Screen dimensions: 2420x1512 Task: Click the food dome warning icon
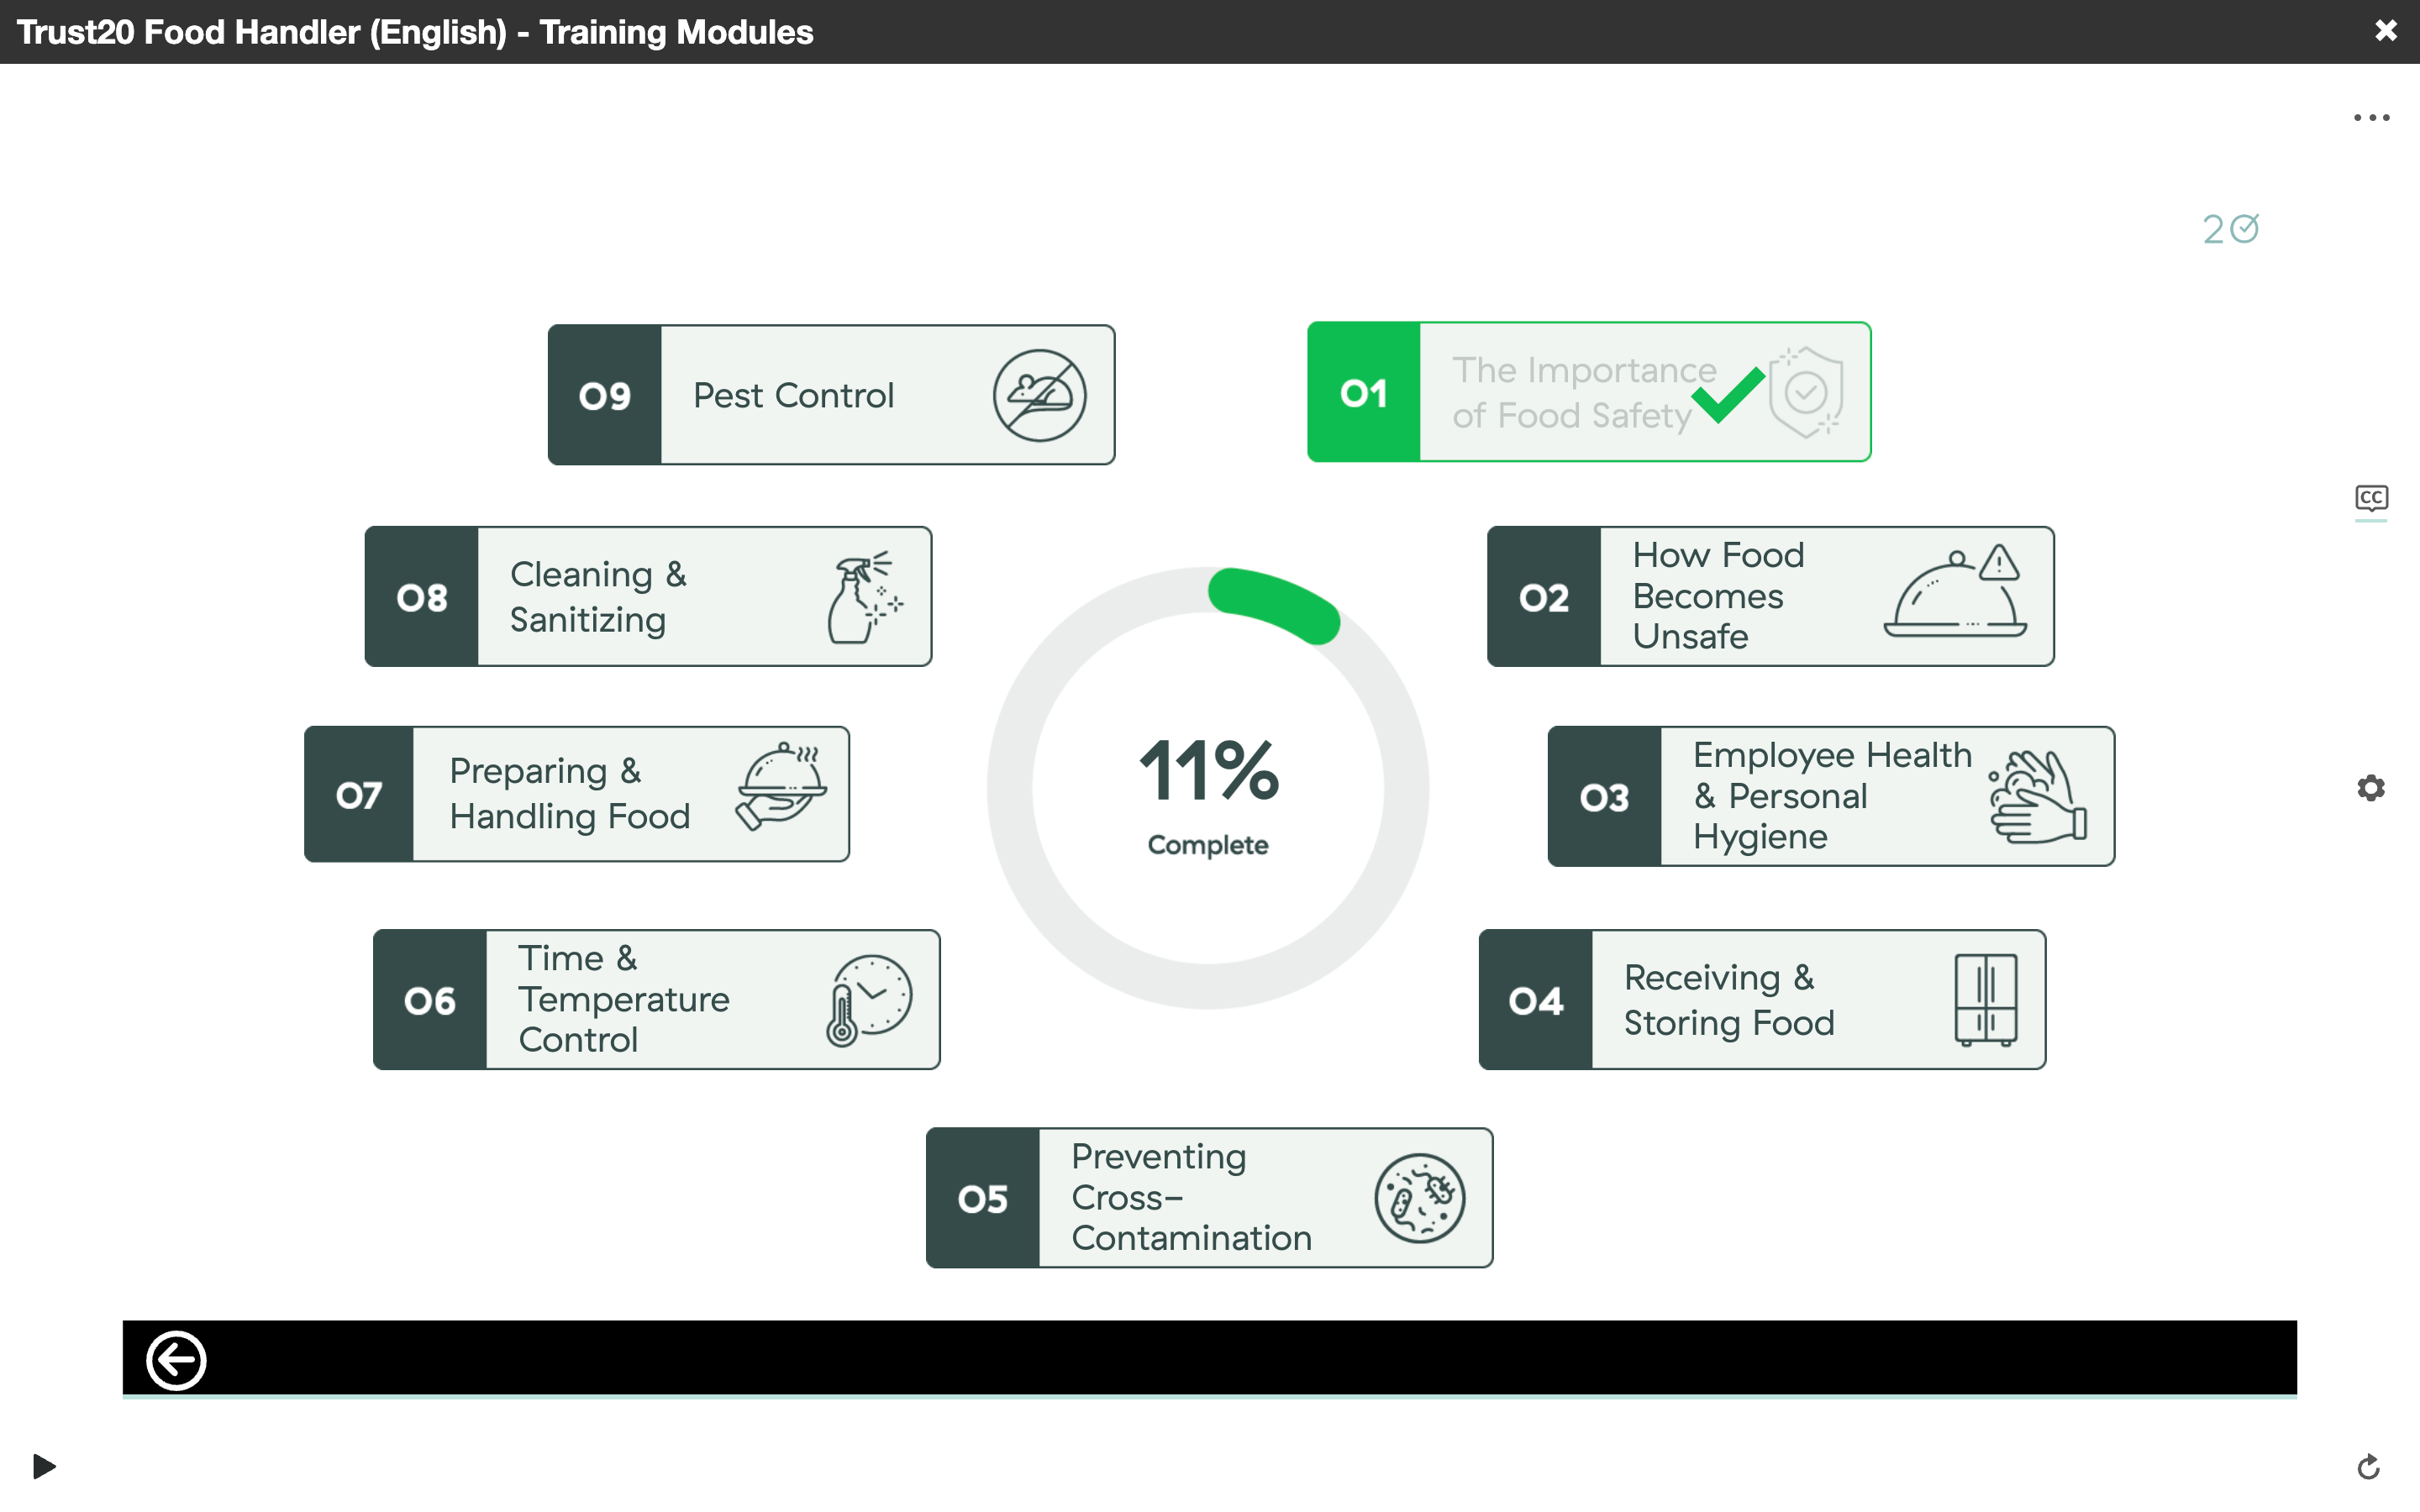(x=1955, y=592)
